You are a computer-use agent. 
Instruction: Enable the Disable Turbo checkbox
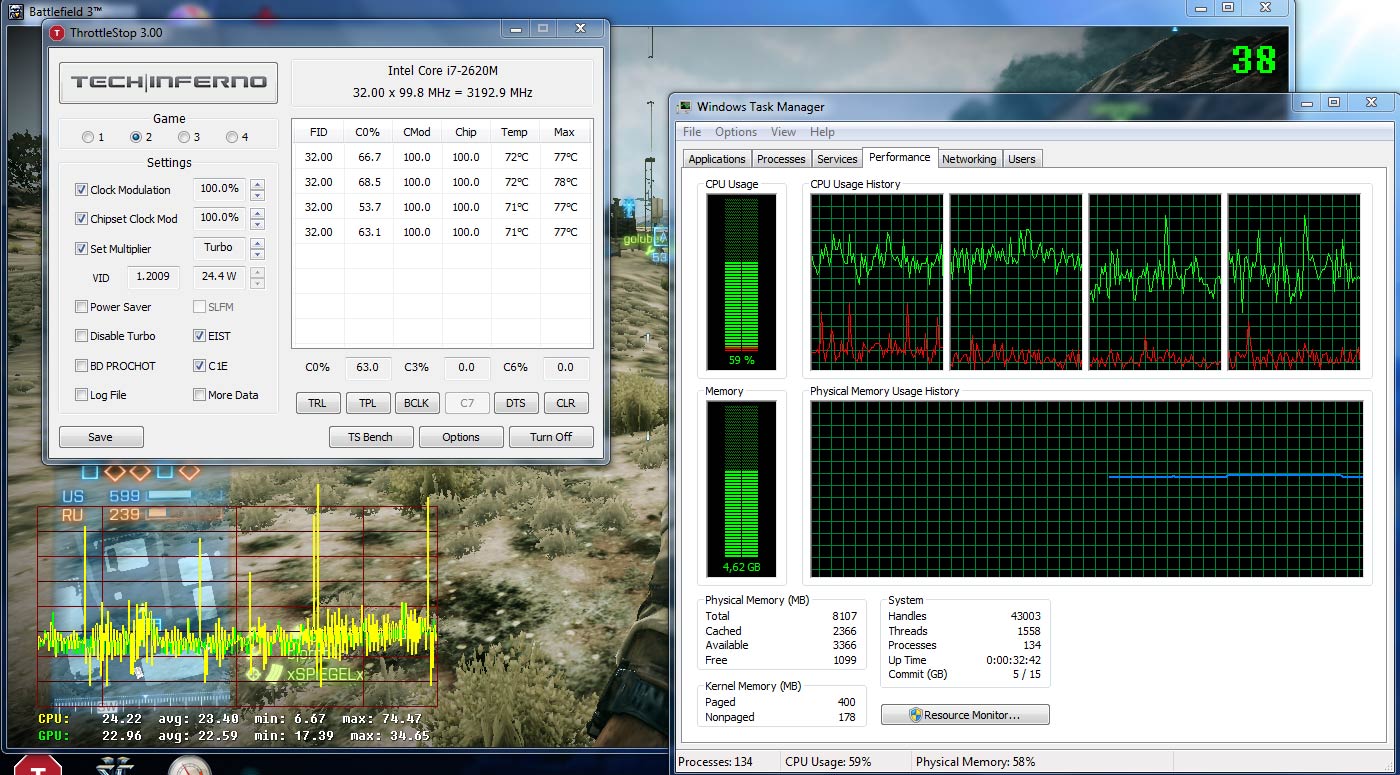[x=81, y=336]
